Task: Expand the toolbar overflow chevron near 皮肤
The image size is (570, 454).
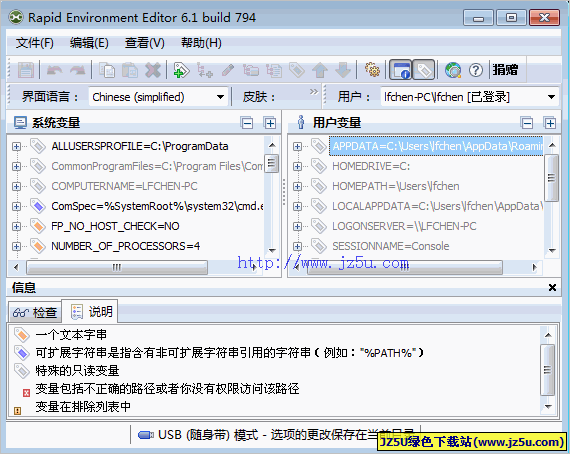Action: [314, 92]
